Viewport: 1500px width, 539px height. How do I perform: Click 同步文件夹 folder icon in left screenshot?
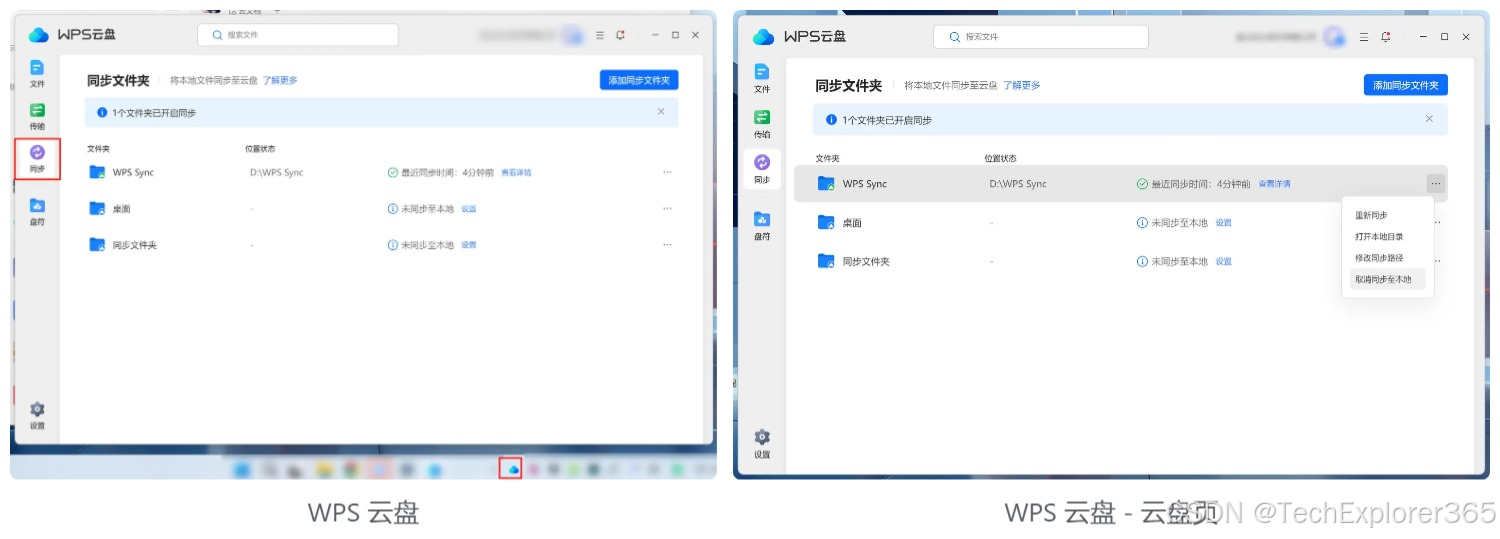point(97,244)
